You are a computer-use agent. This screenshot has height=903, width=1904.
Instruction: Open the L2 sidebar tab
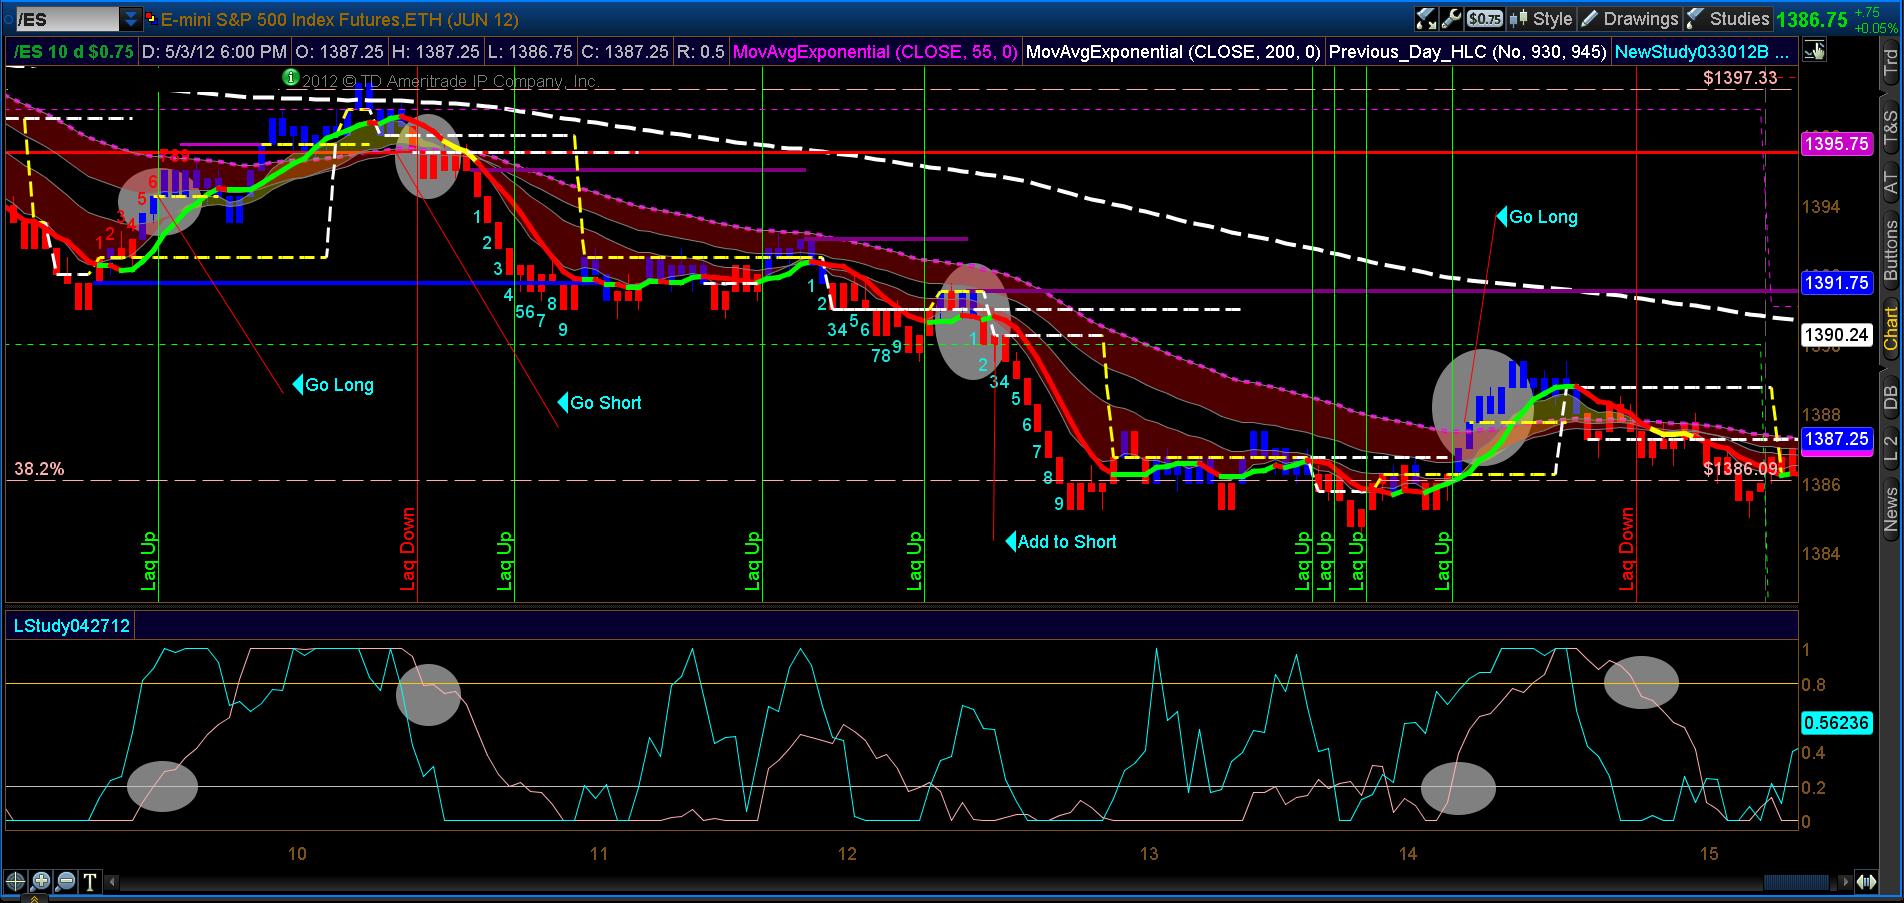pyautogui.click(x=1890, y=448)
